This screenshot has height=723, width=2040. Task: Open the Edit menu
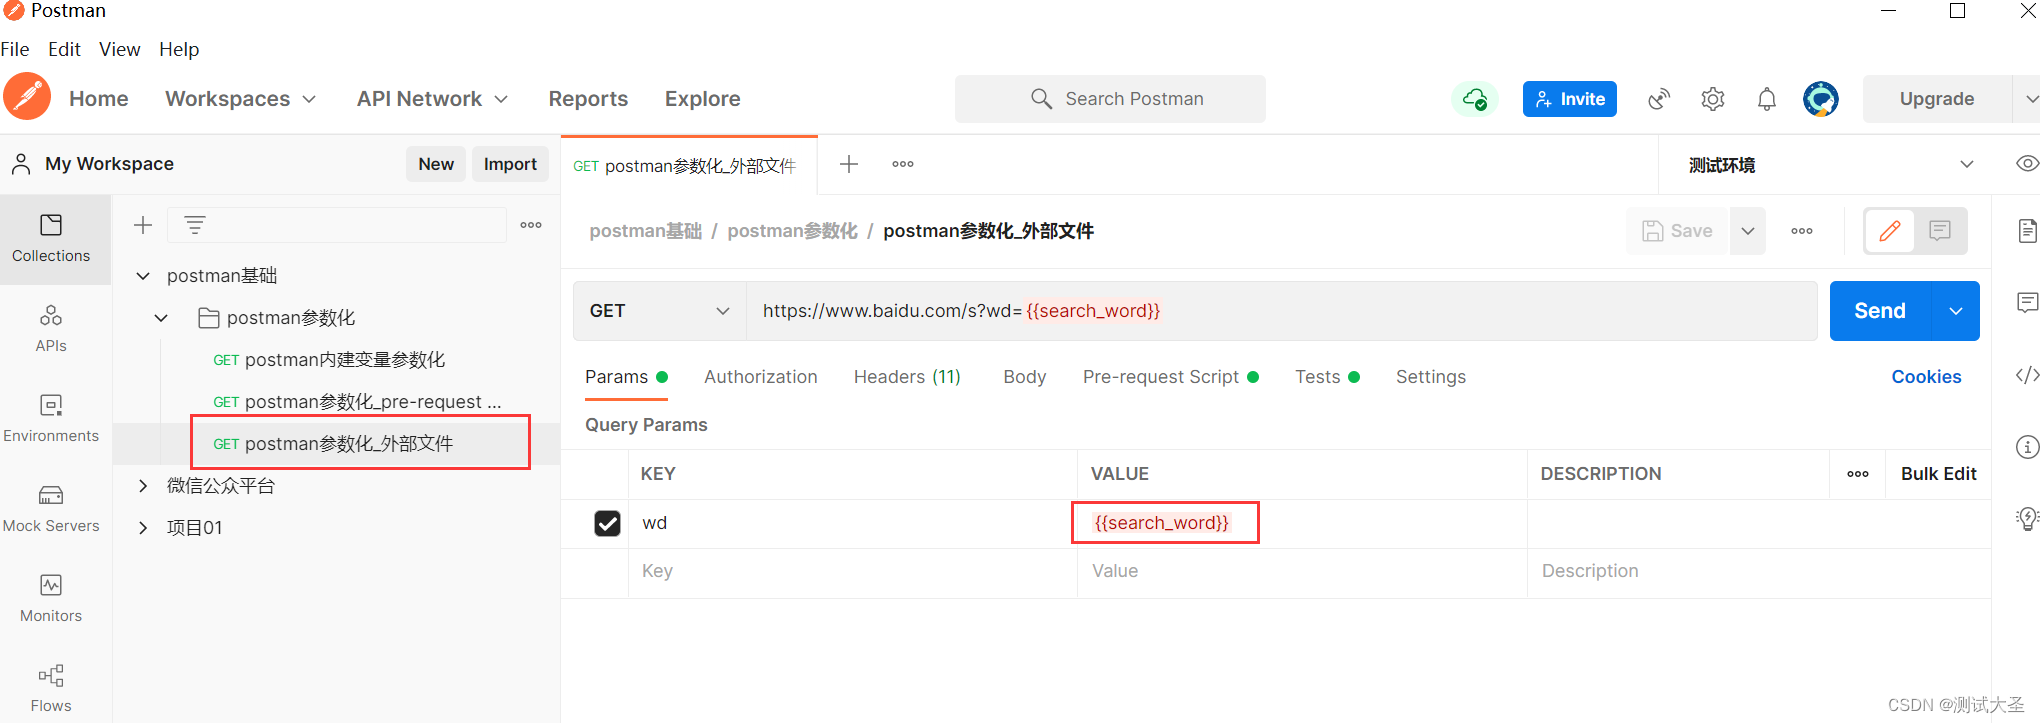[64, 49]
